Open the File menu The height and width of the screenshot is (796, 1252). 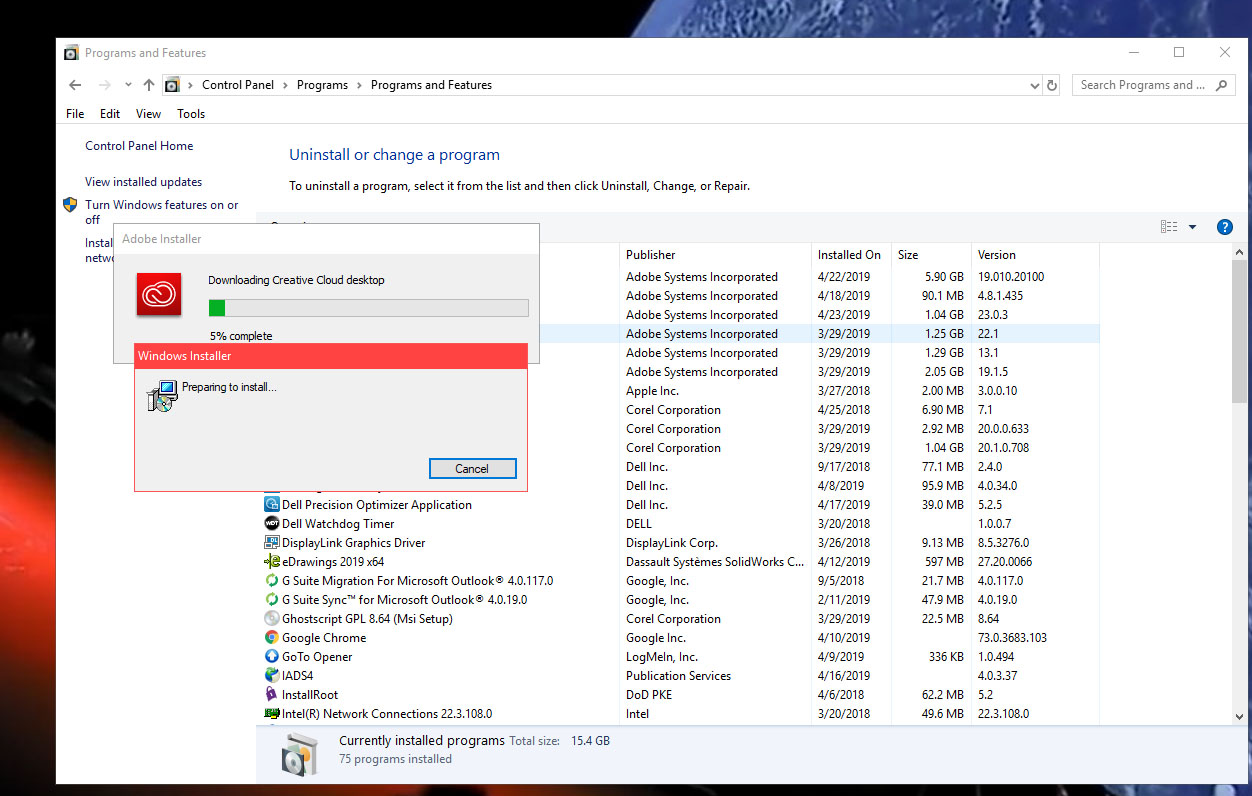(74, 113)
